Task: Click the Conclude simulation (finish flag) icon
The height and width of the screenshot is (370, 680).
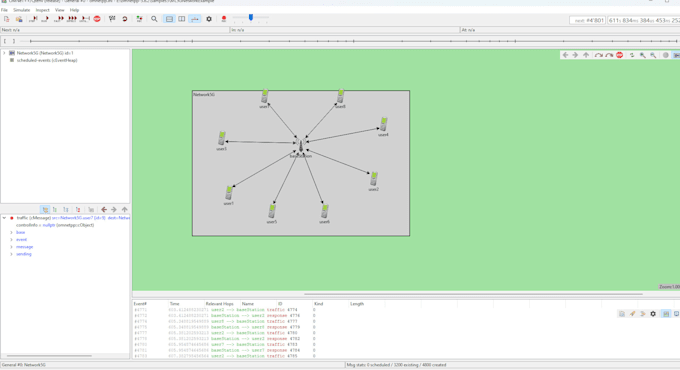Action: pos(112,19)
